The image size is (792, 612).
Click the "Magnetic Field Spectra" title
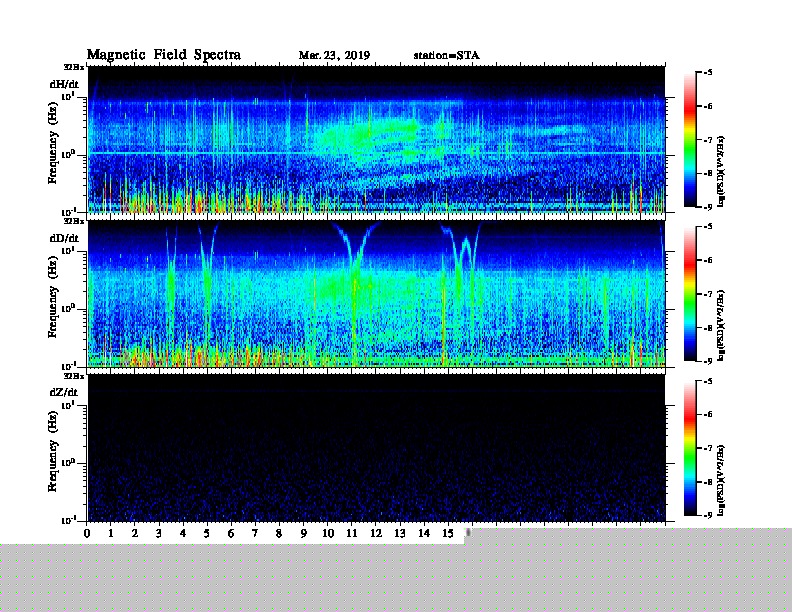(164, 55)
